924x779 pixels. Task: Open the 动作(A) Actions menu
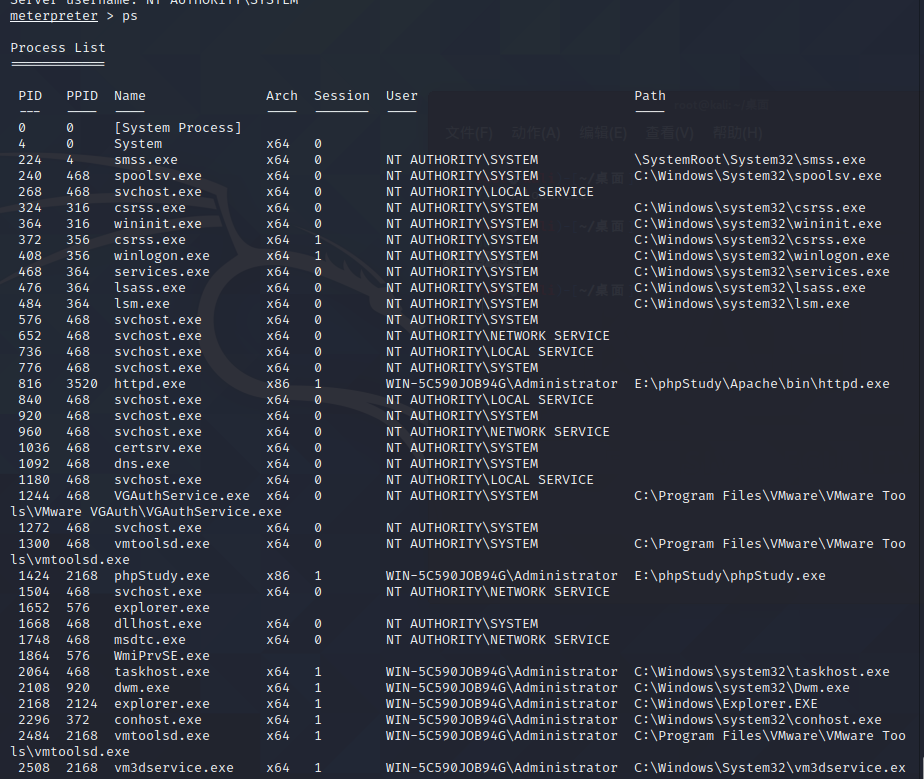[536, 133]
